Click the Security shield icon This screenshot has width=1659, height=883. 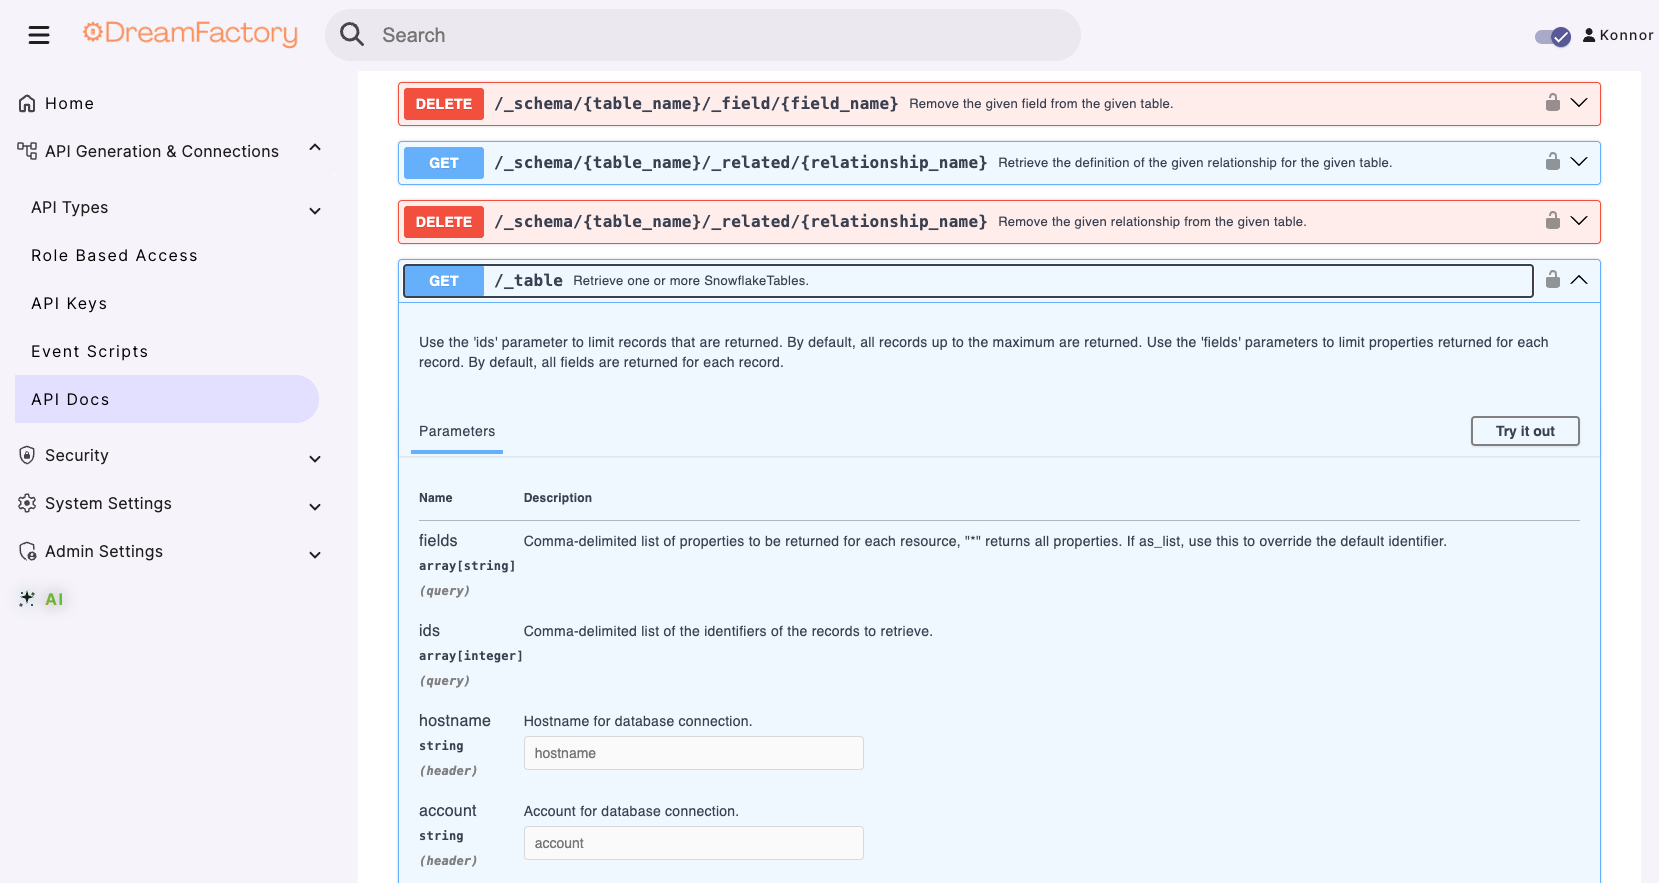(27, 455)
